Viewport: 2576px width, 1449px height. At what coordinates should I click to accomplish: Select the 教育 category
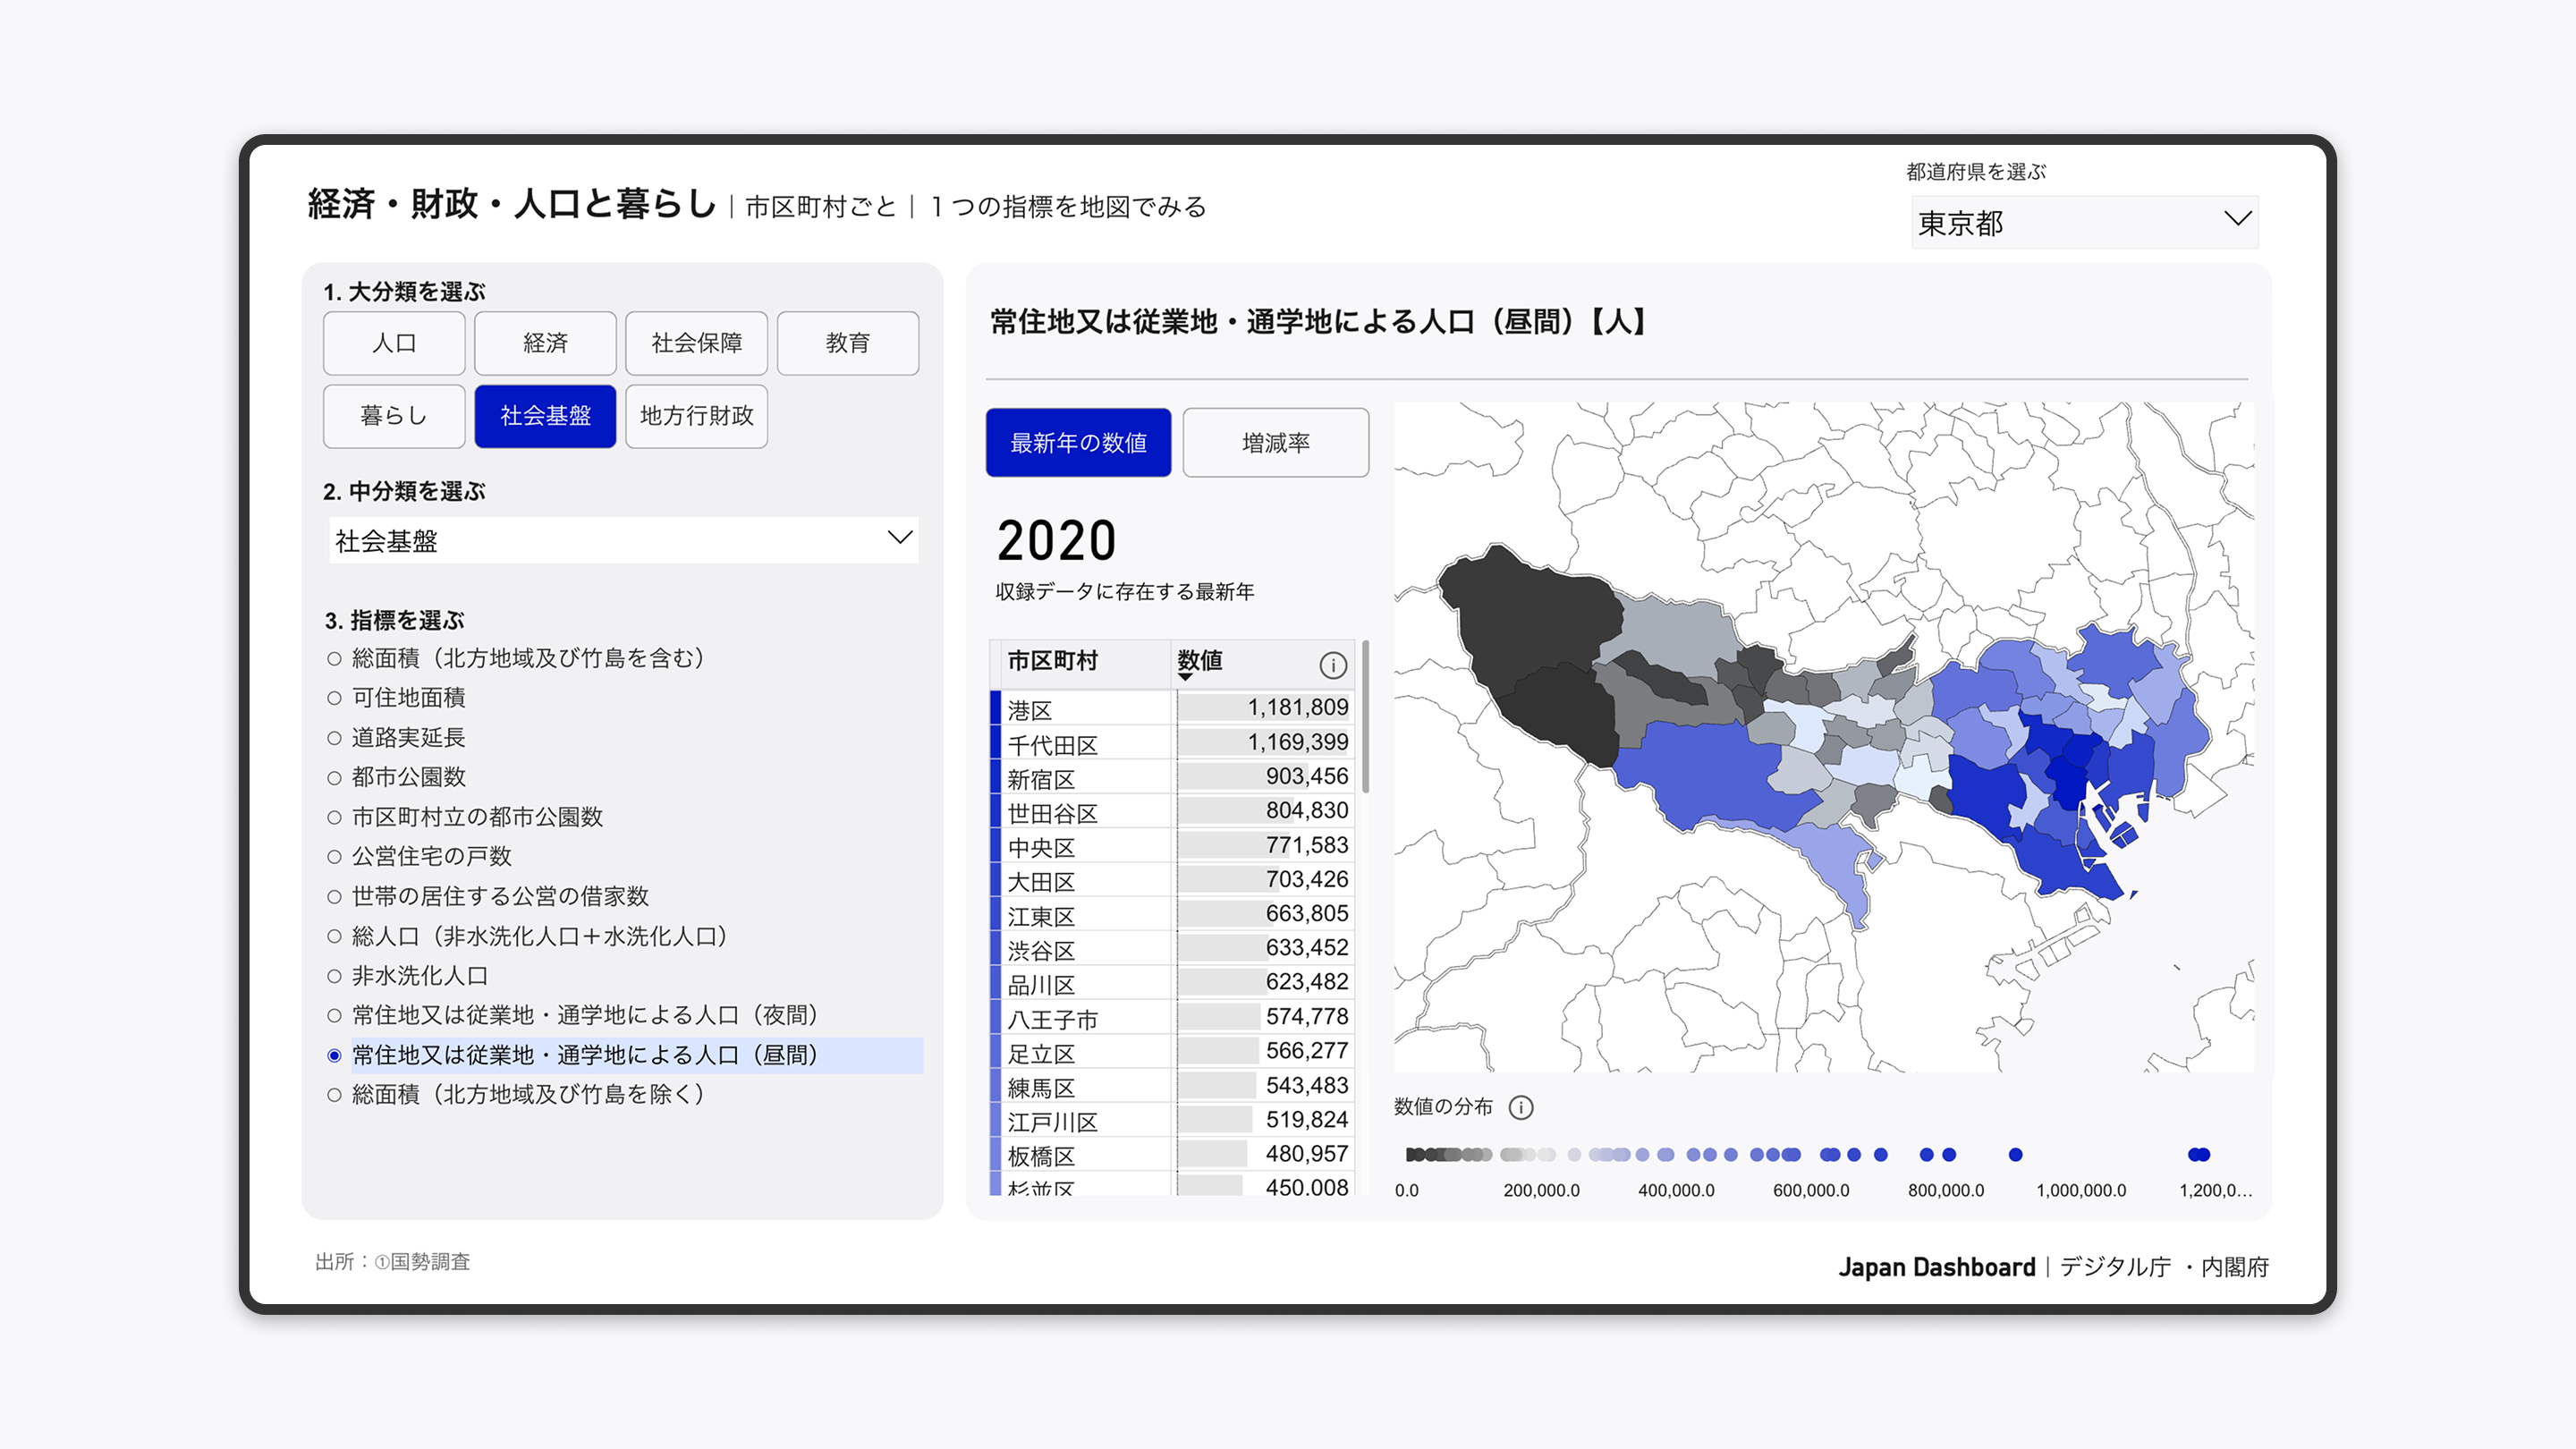[847, 343]
